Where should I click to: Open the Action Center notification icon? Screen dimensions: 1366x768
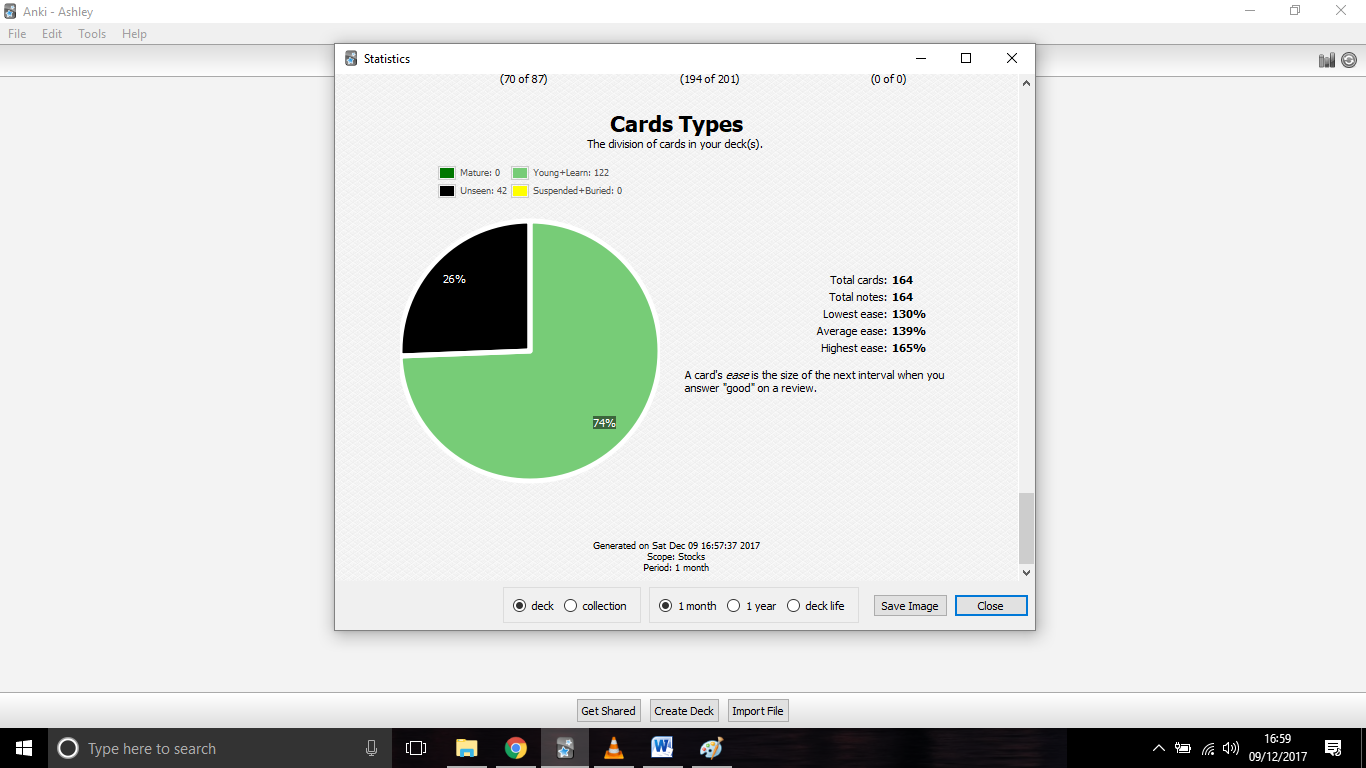1333,748
